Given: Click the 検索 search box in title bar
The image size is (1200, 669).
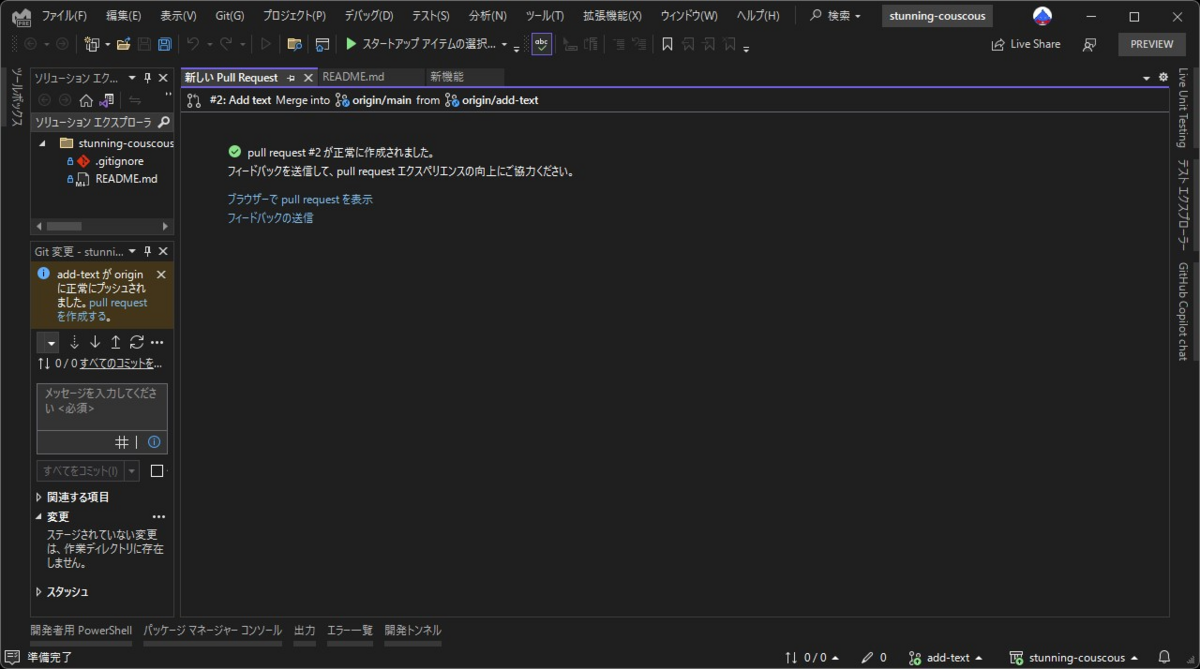Looking at the screenshot, I should tap(837, 16).
